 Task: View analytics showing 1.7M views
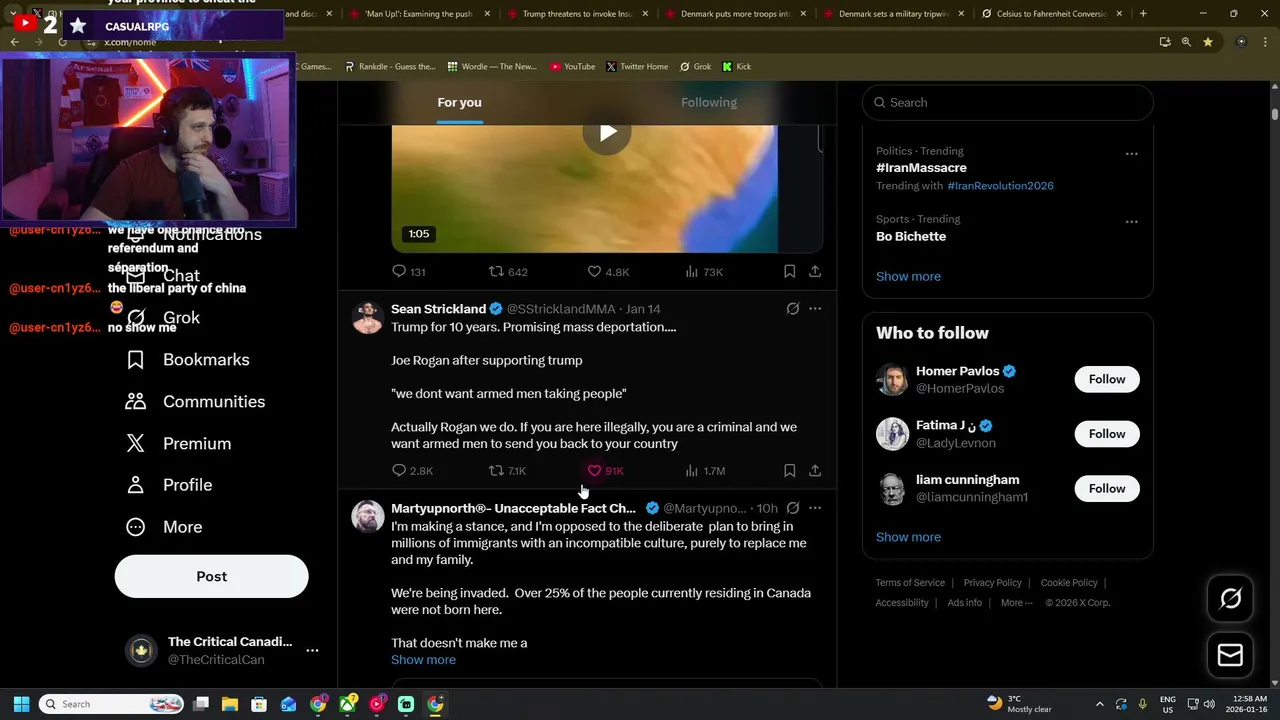[x=705, y=471]
